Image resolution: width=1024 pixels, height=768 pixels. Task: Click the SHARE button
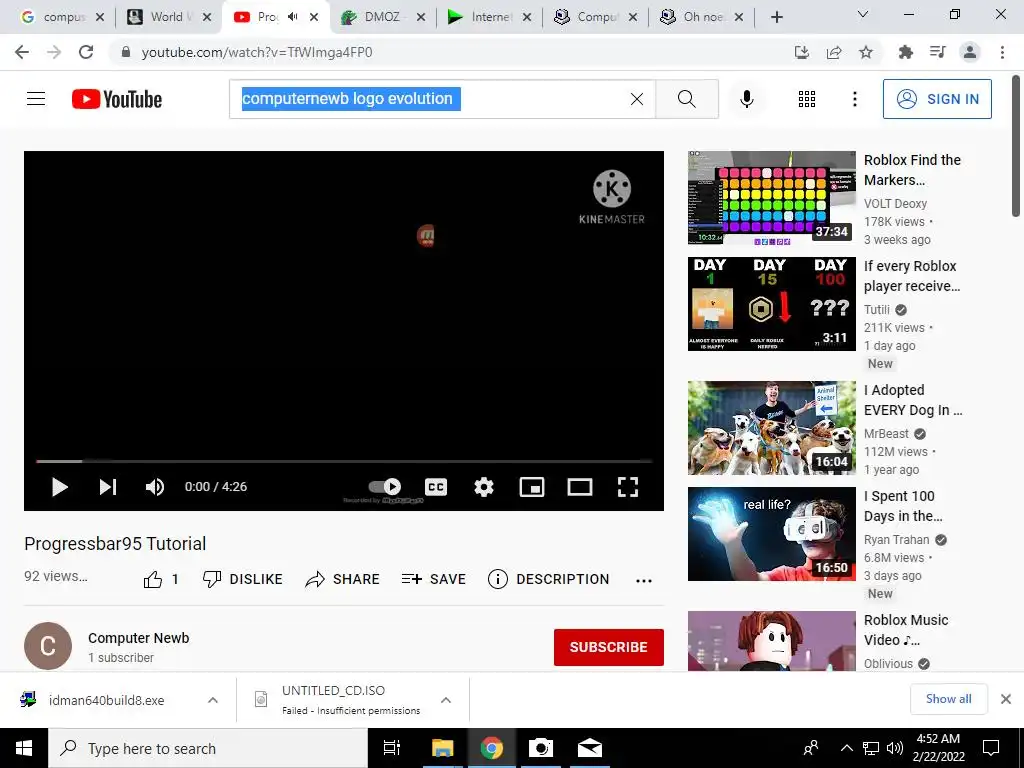pos(342,579)
